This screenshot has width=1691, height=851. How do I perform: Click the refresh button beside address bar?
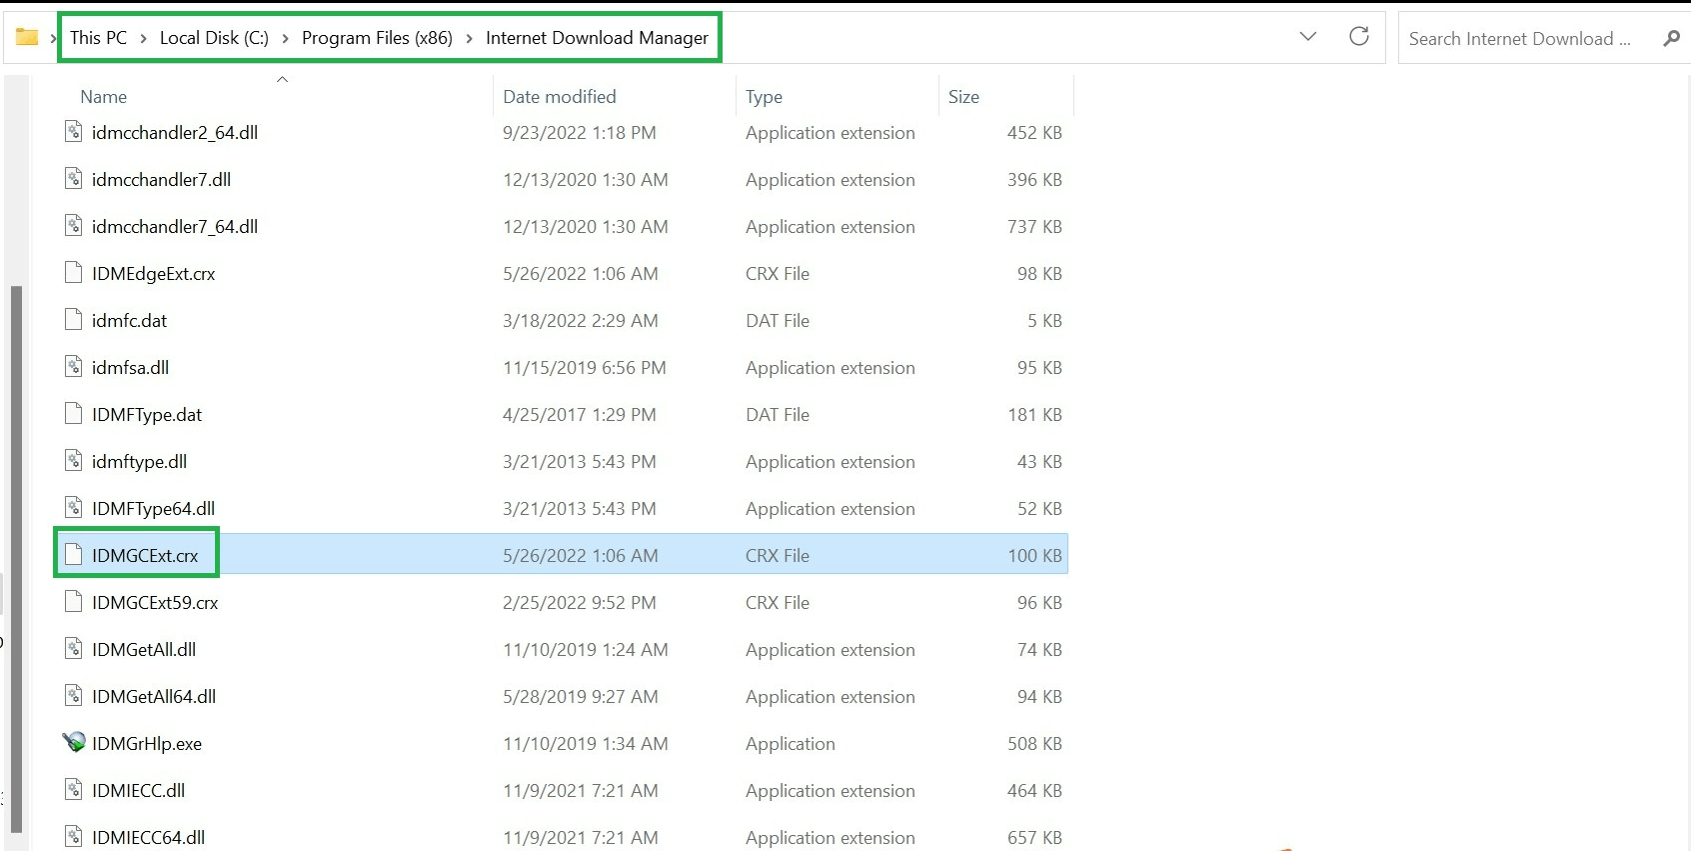[1359, 37]
